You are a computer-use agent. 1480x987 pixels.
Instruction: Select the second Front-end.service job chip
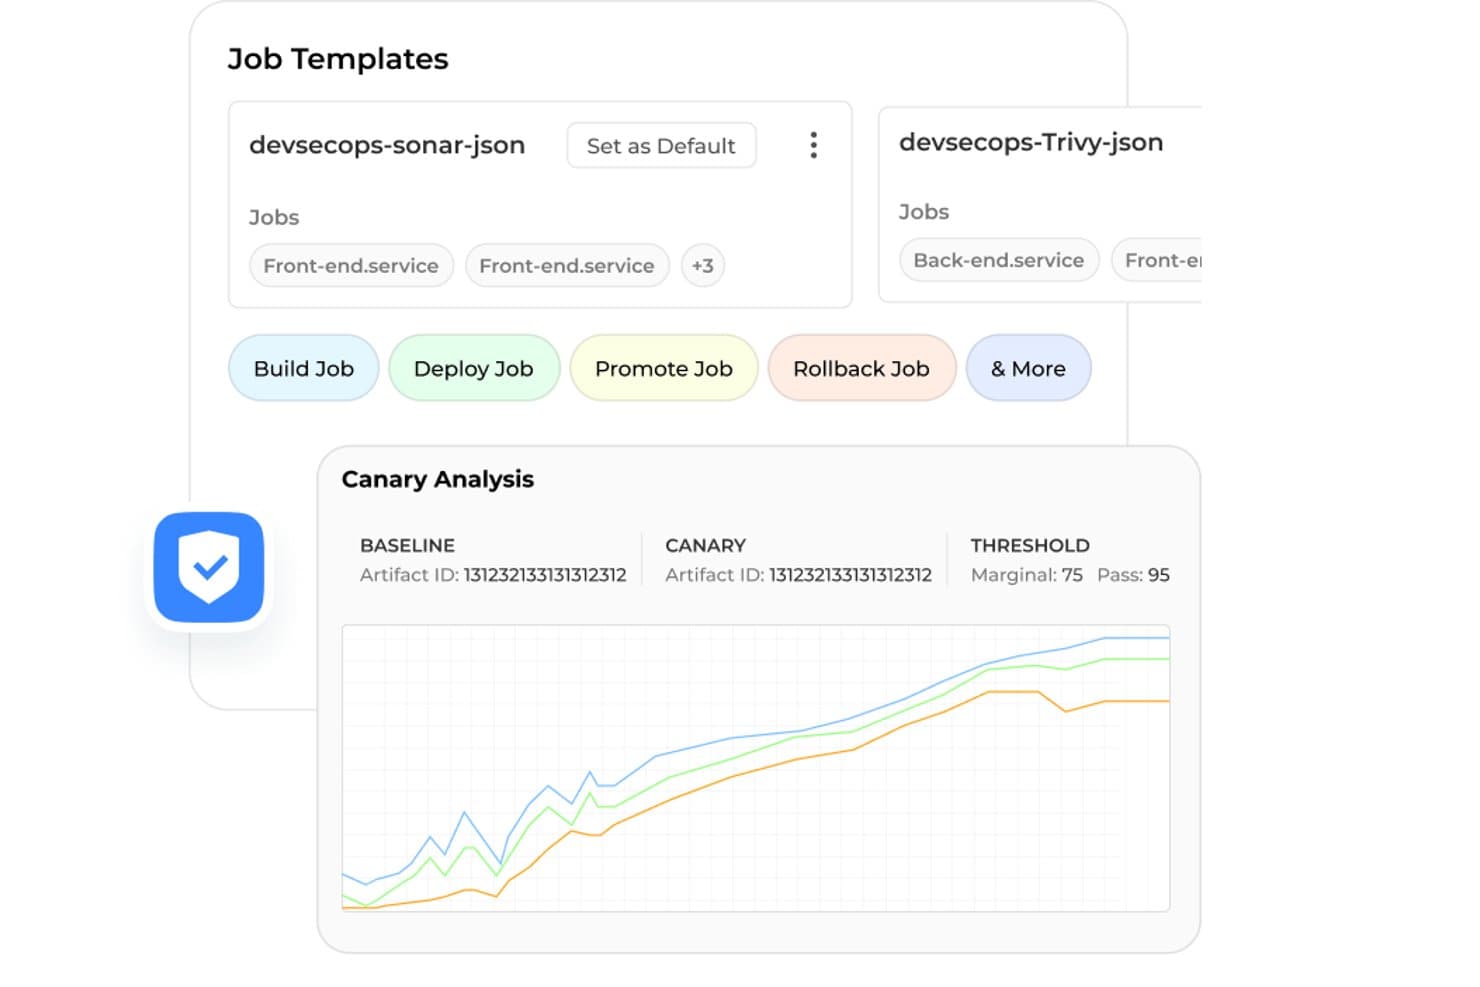[567, 266]
